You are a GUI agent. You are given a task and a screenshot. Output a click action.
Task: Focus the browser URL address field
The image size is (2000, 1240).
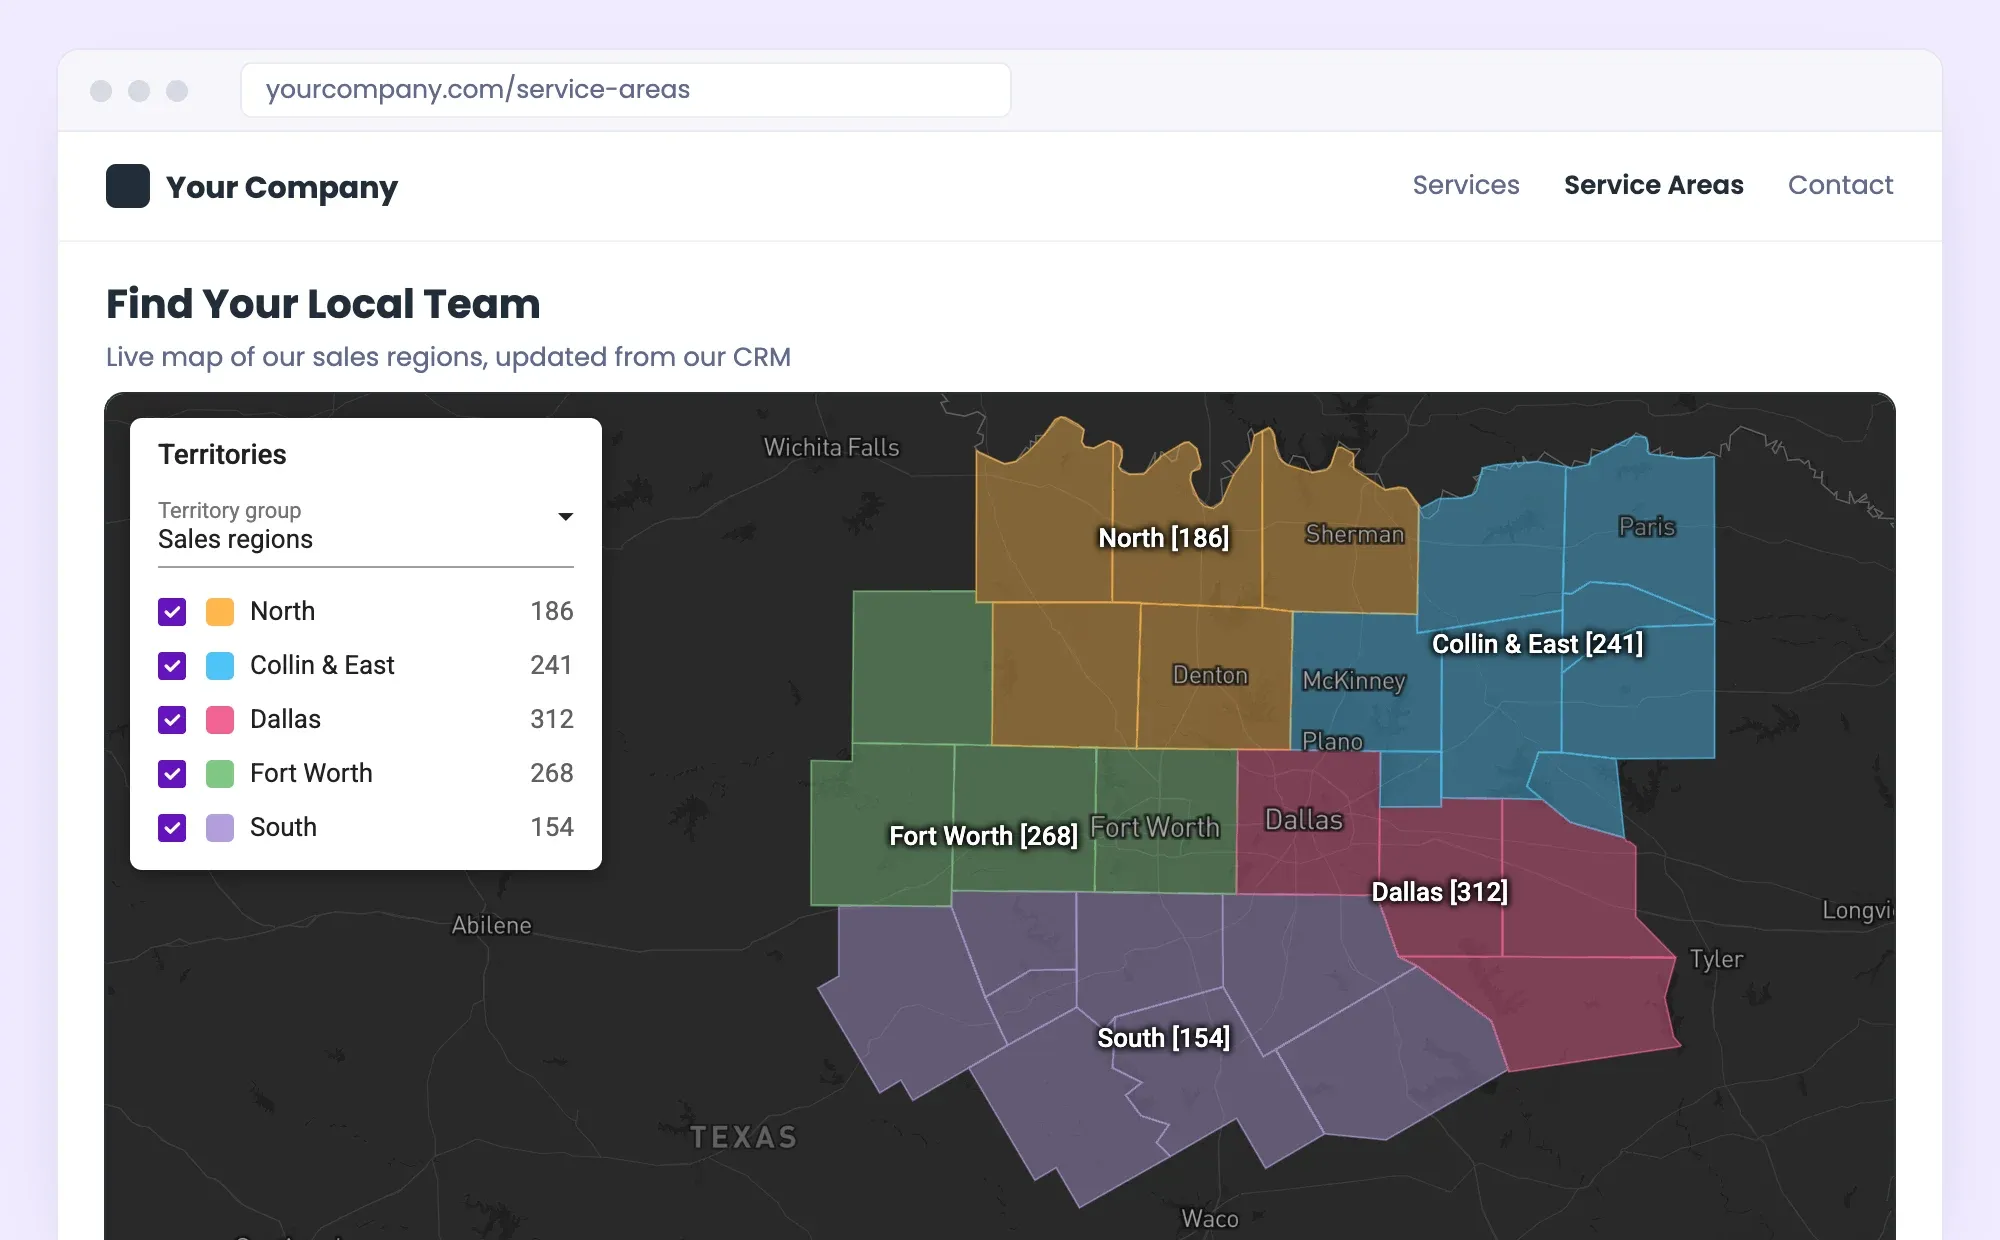(x=626, y=90)
